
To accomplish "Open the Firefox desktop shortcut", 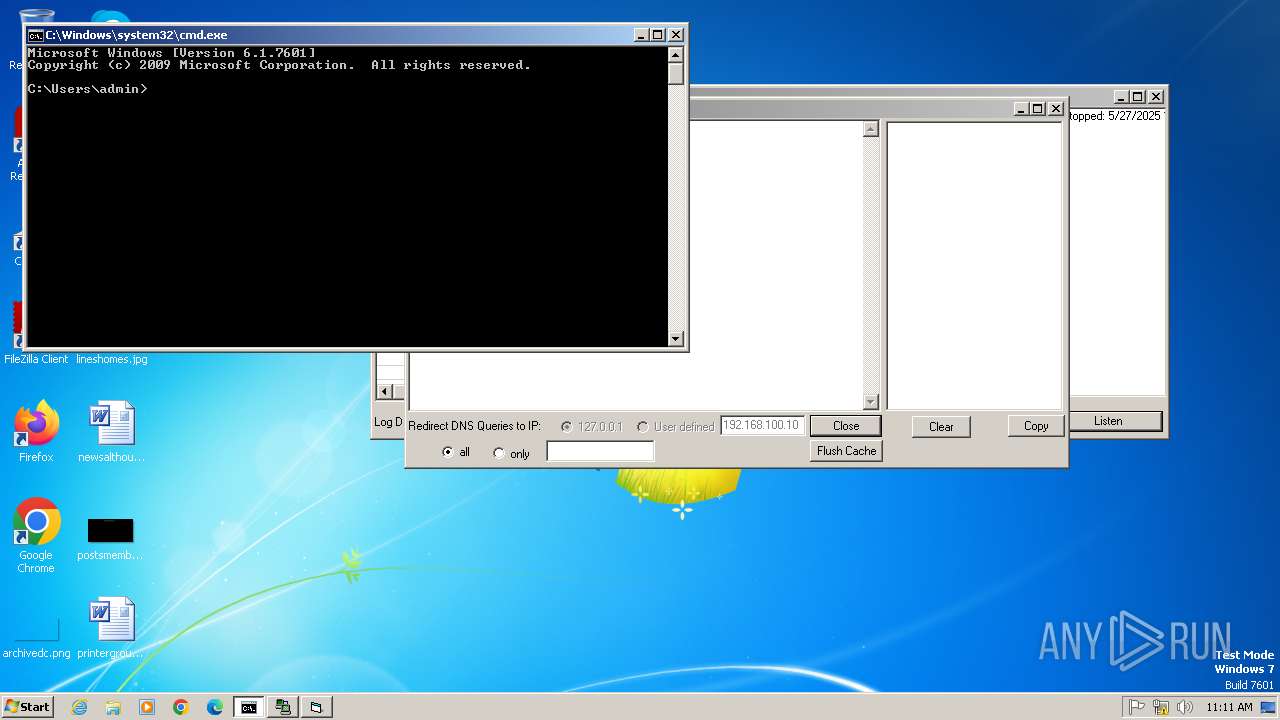I will 36,432.
